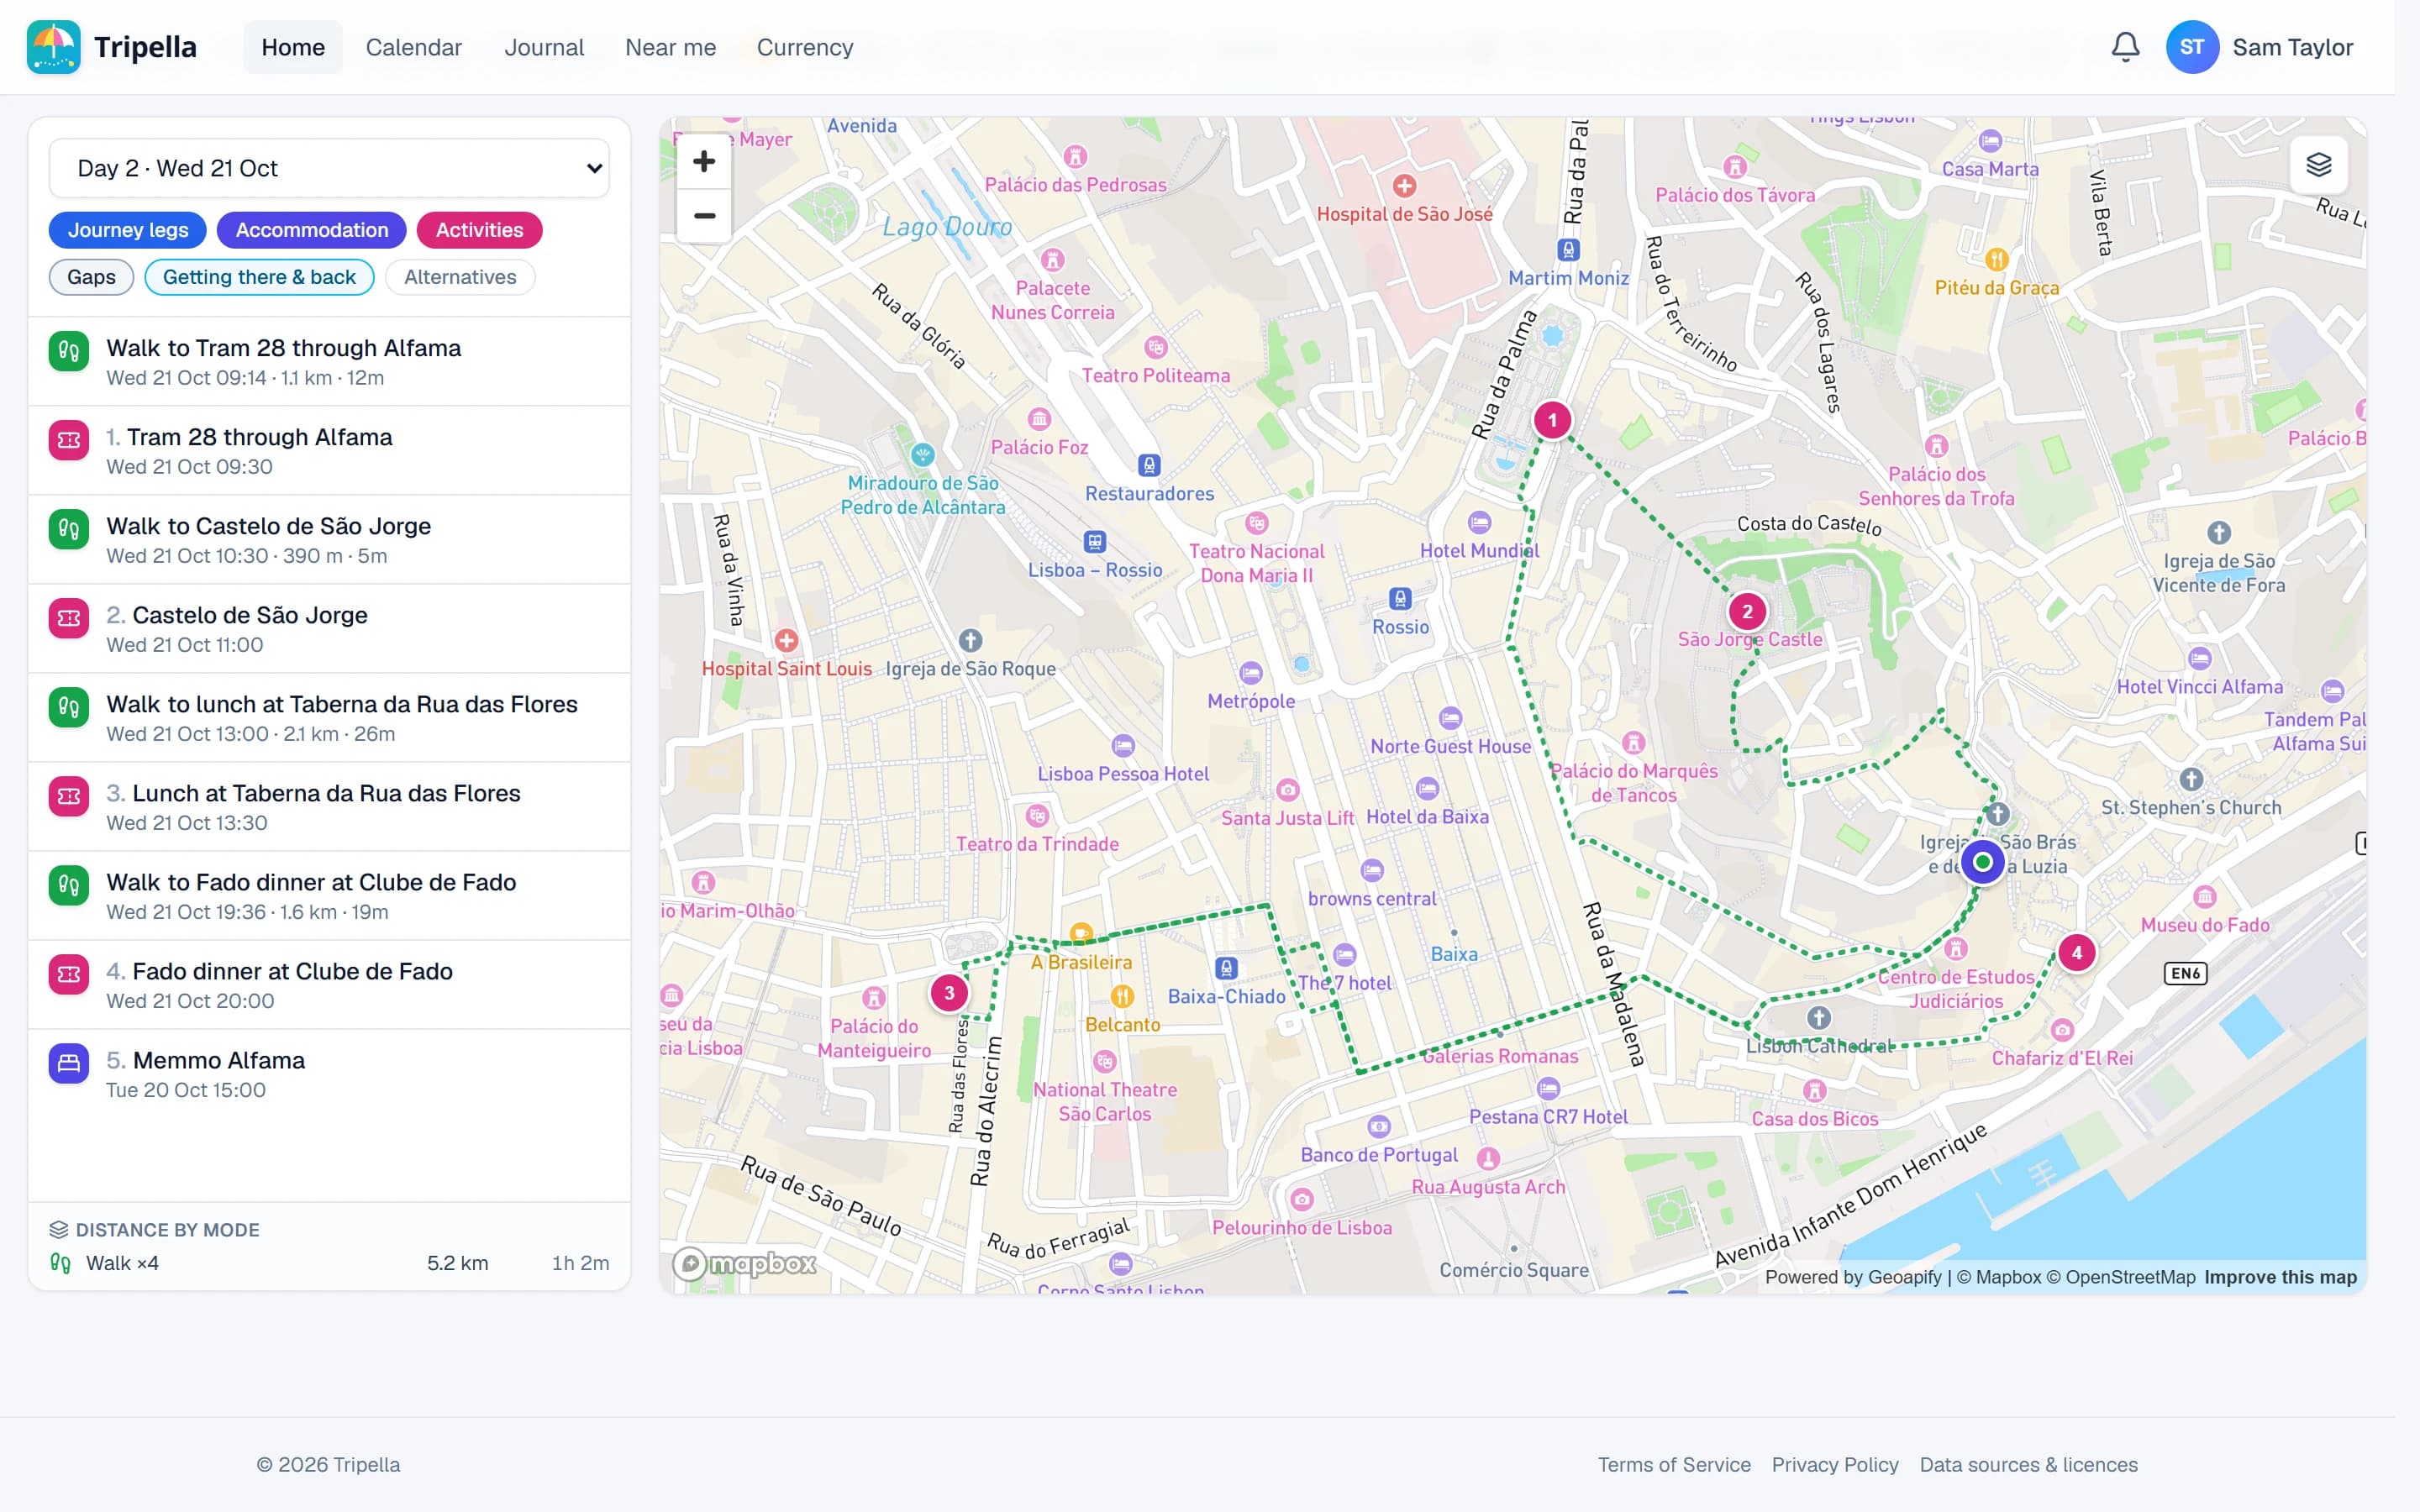Click ticket icon beside Fado dinner
The image size is (2420, 1512).
pyautogui.click(x=69, y=974)
